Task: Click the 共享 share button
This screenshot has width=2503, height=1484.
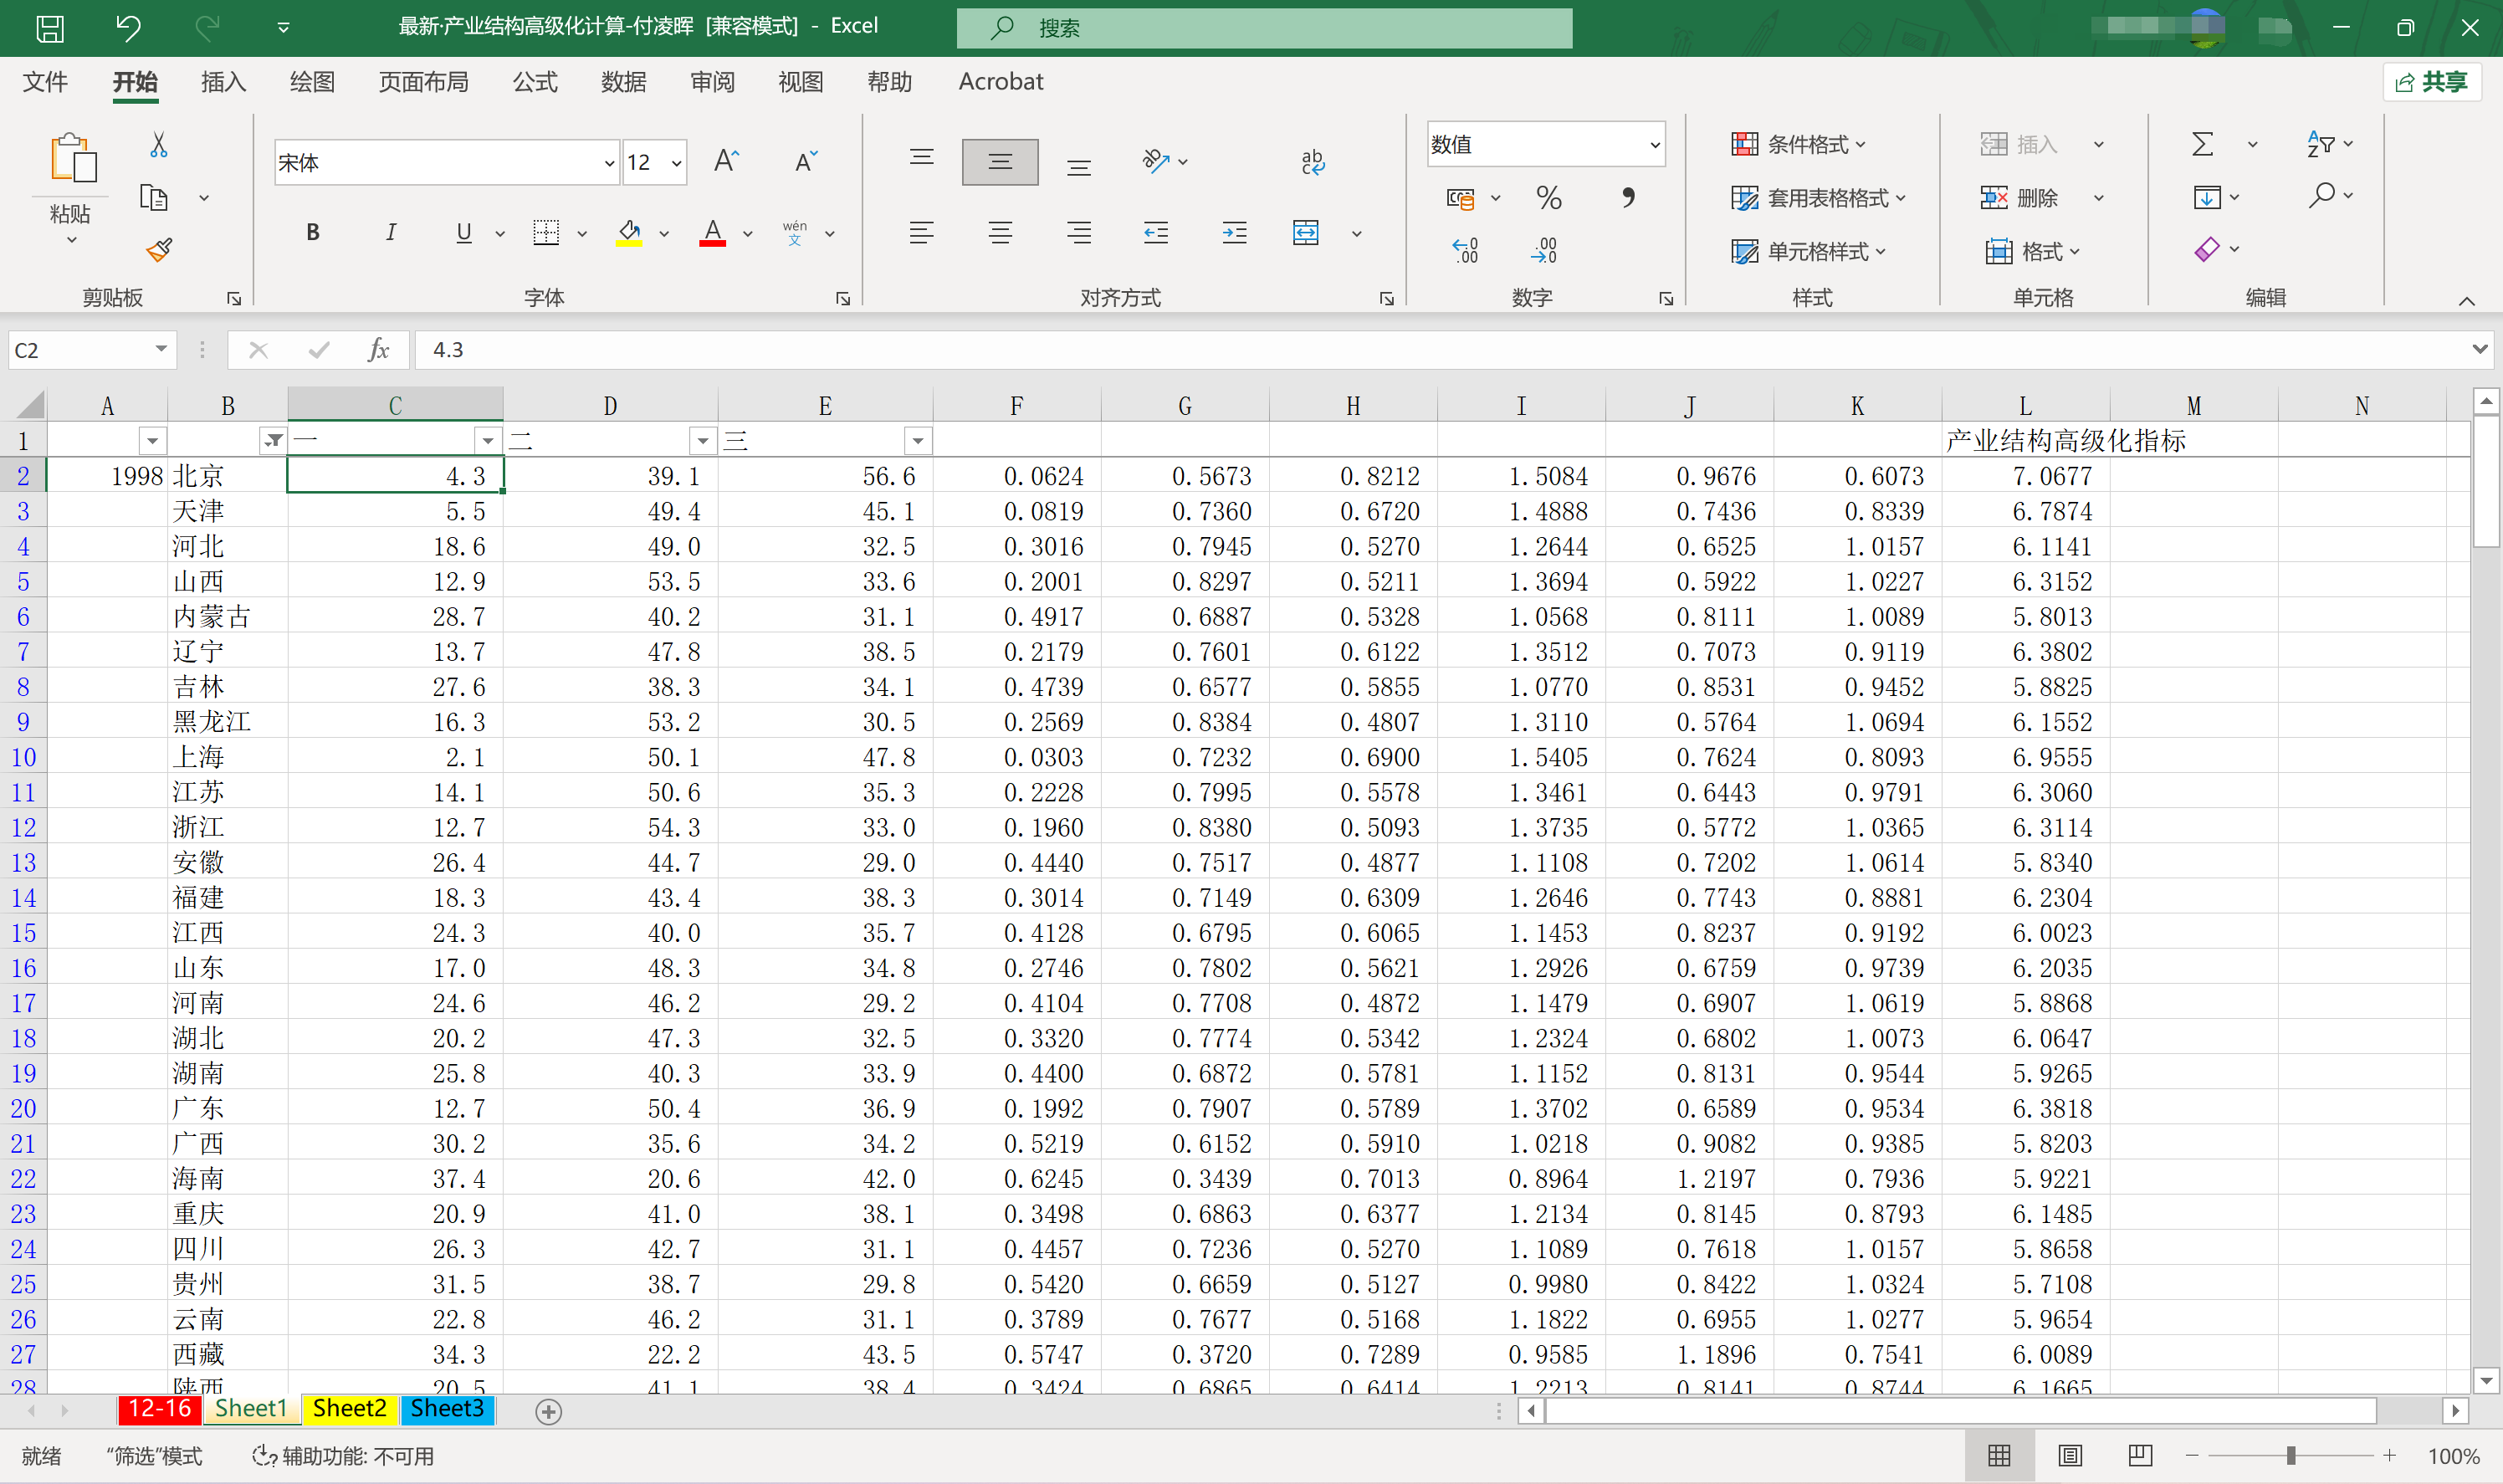Action: coord(2433,82)
